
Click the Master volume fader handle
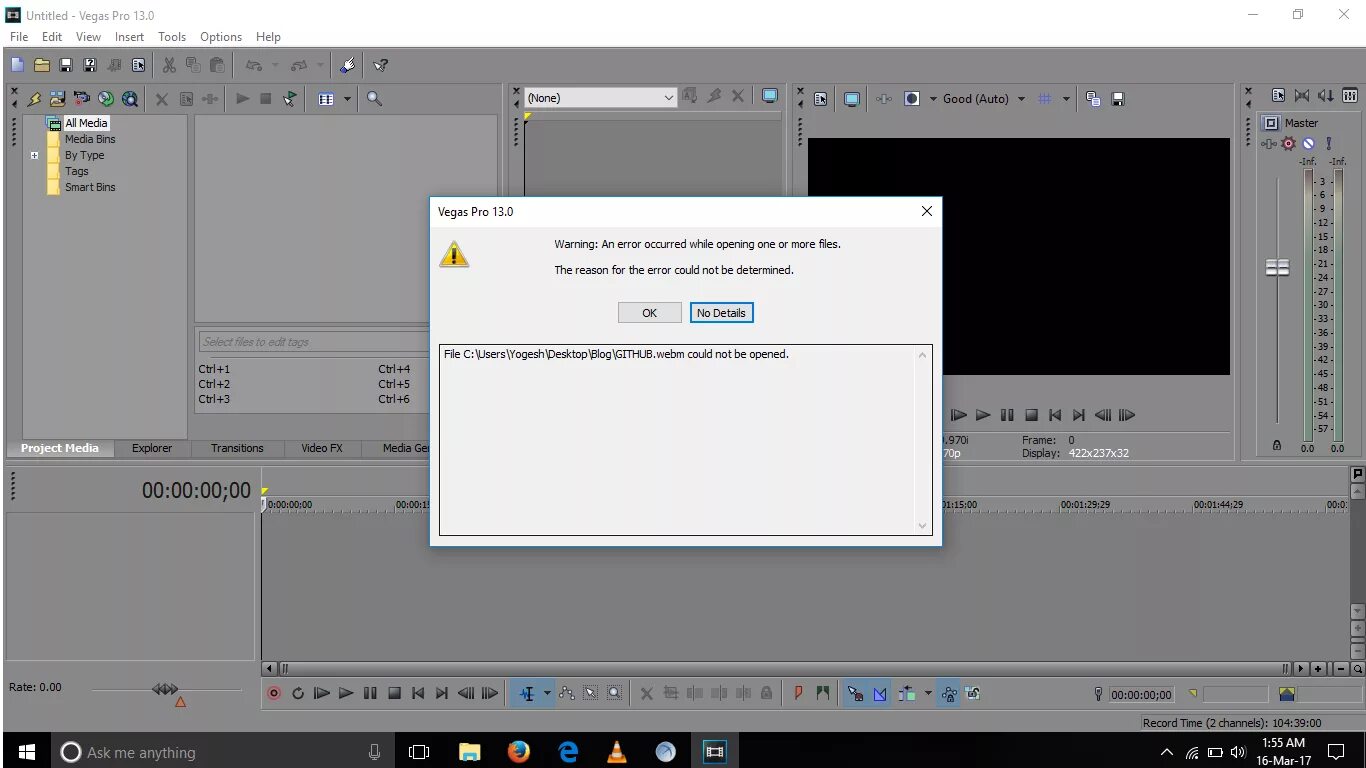coord(1278,268)
